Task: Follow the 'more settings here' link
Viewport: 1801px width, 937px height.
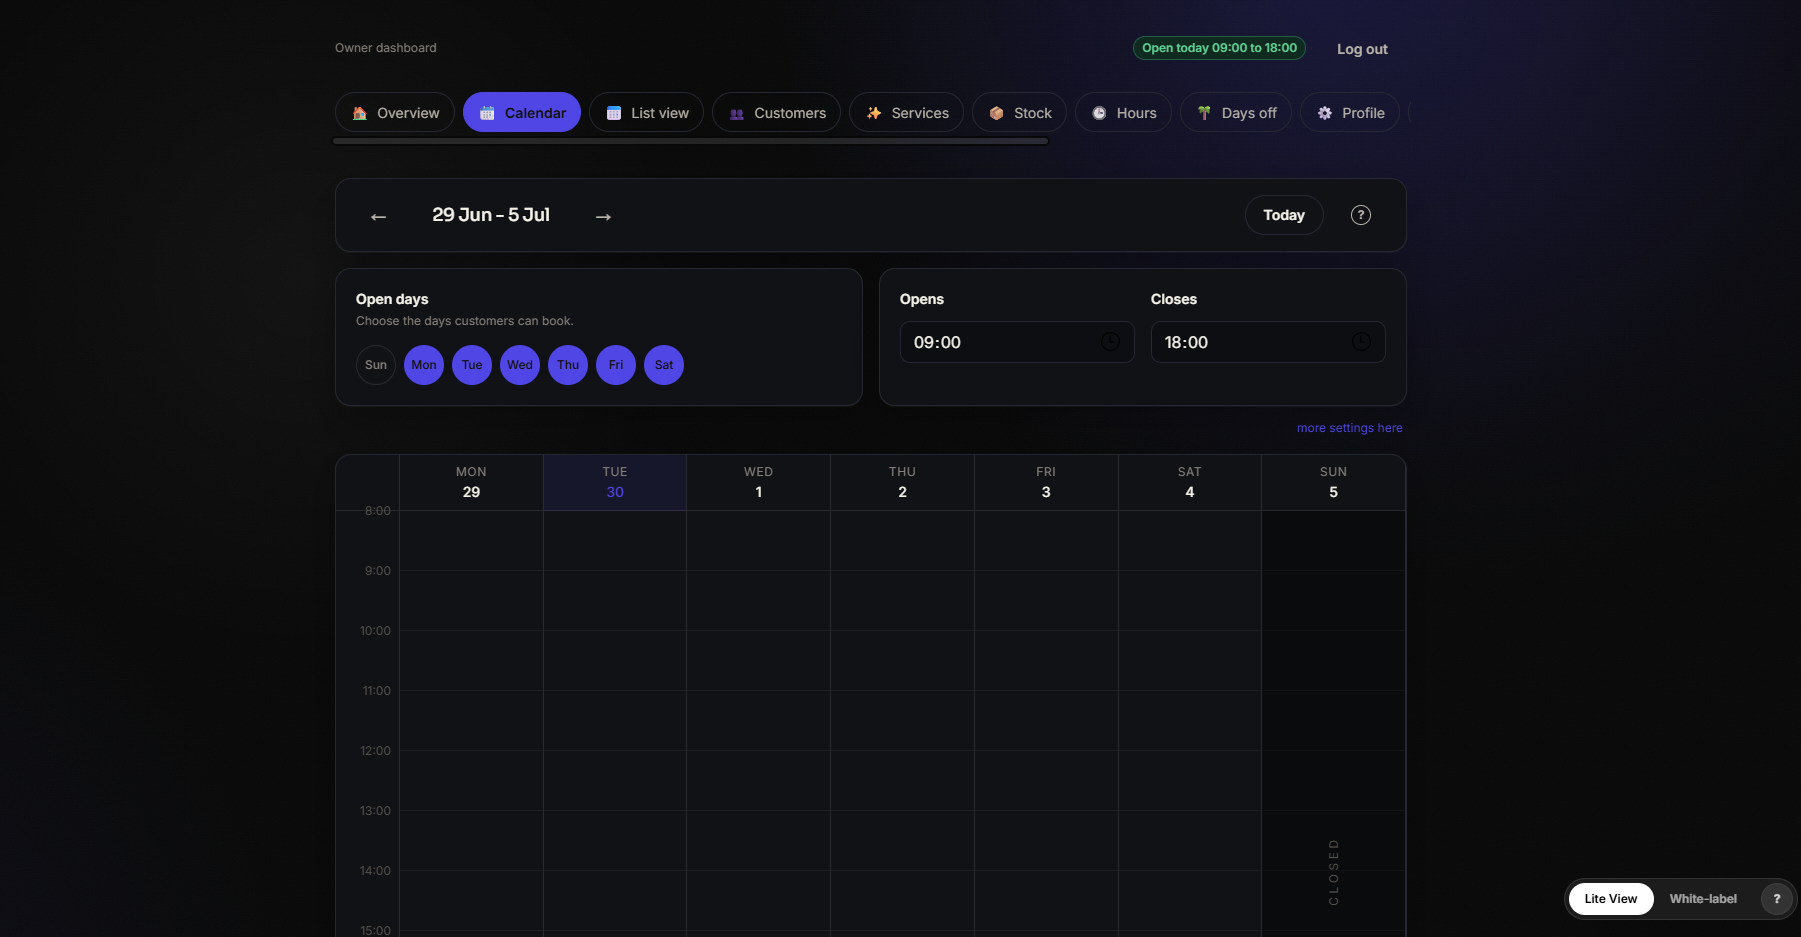Action: tap(1349, 428)
